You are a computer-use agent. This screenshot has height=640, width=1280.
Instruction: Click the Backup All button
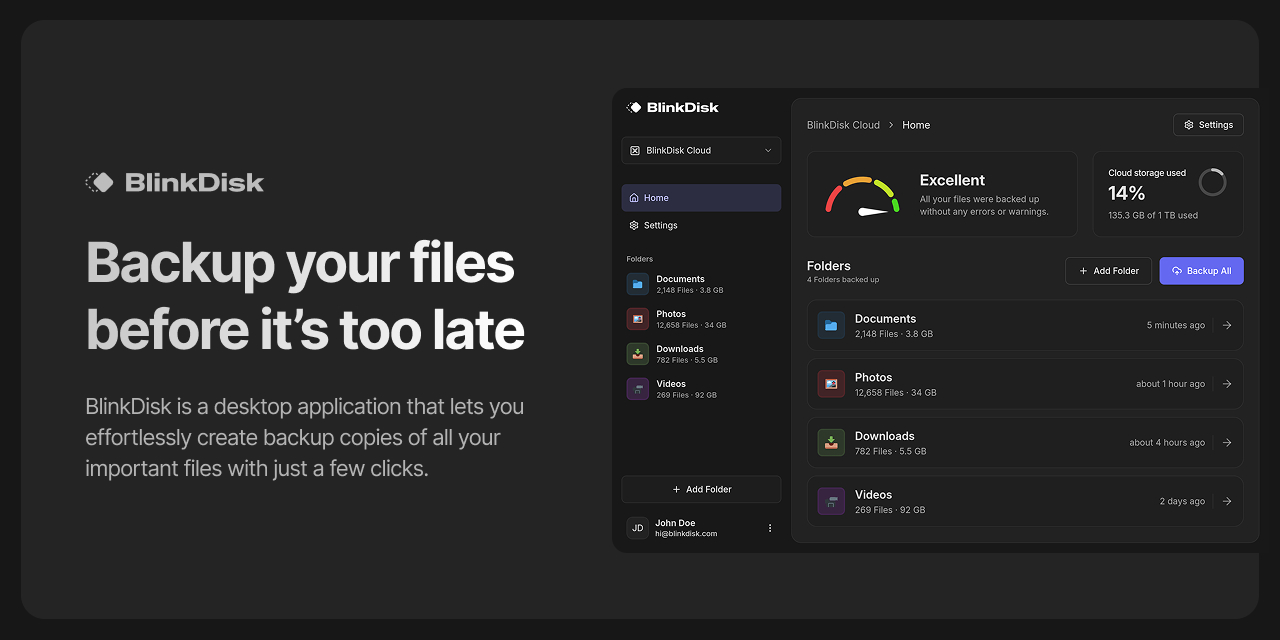[x=1201, y=271]
